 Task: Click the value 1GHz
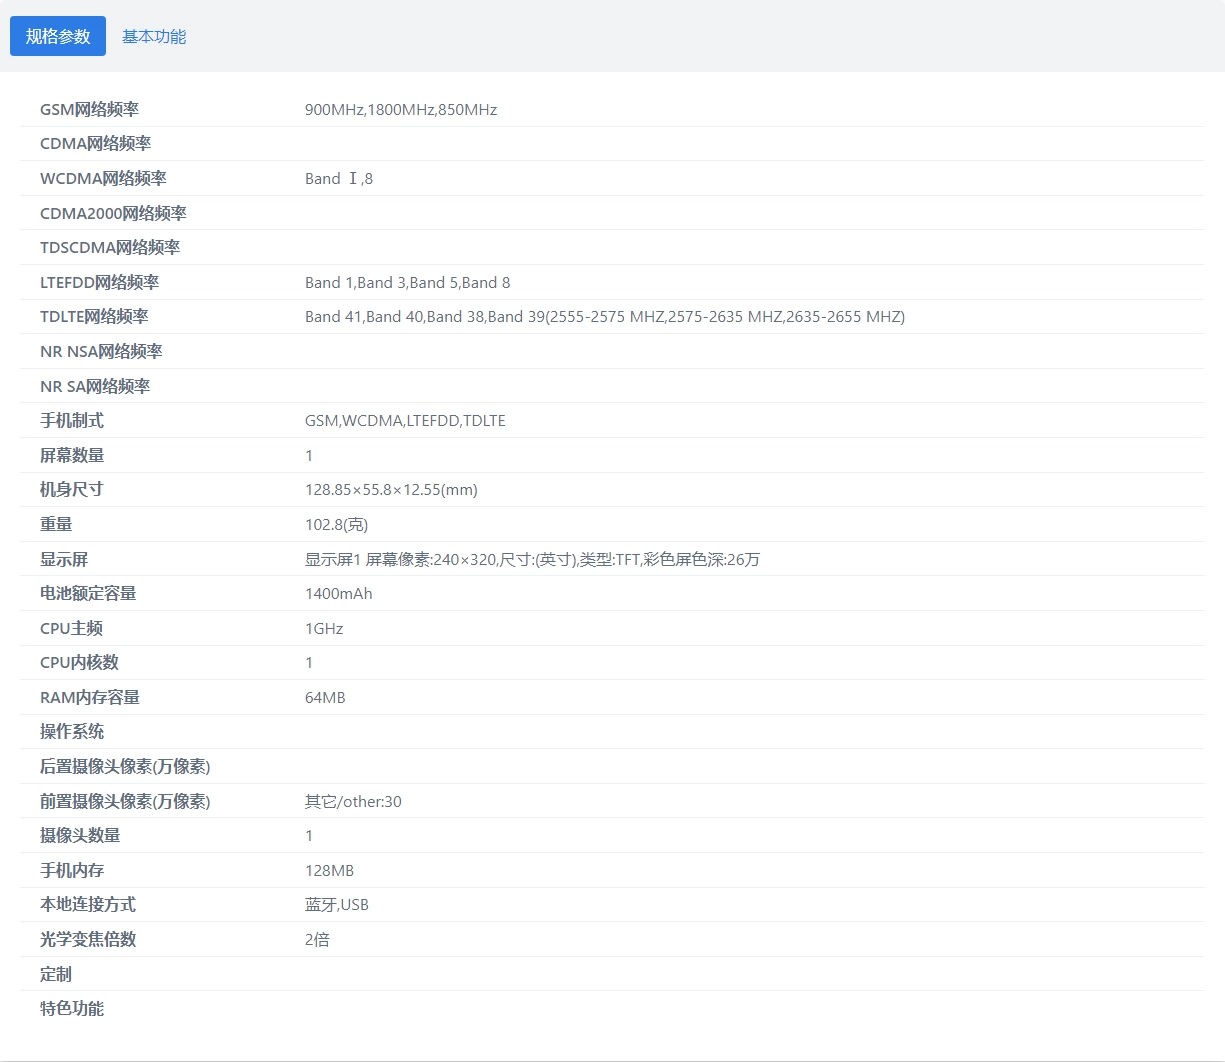[x=324, y=628]
